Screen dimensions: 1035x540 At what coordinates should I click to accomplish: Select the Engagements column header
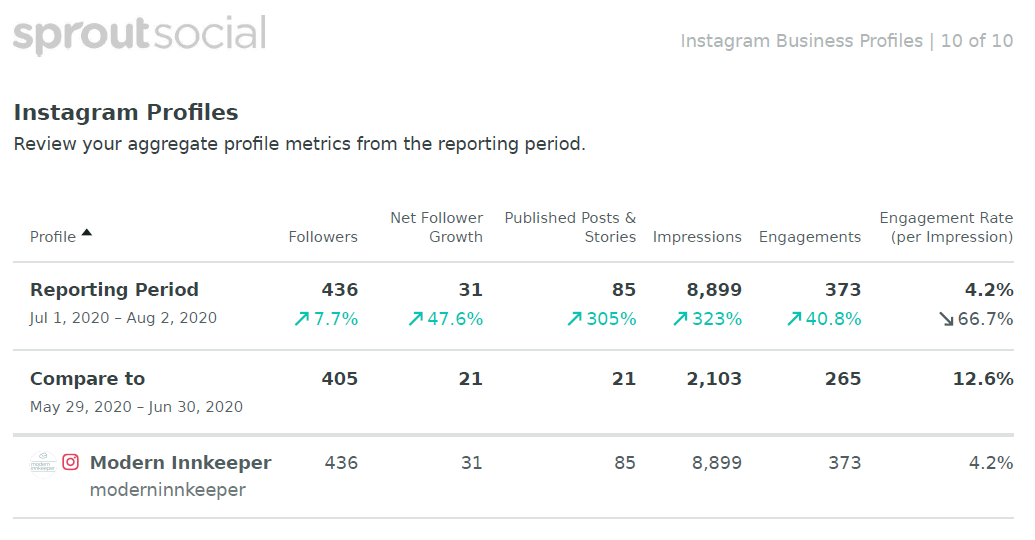[x=810, y=237]
